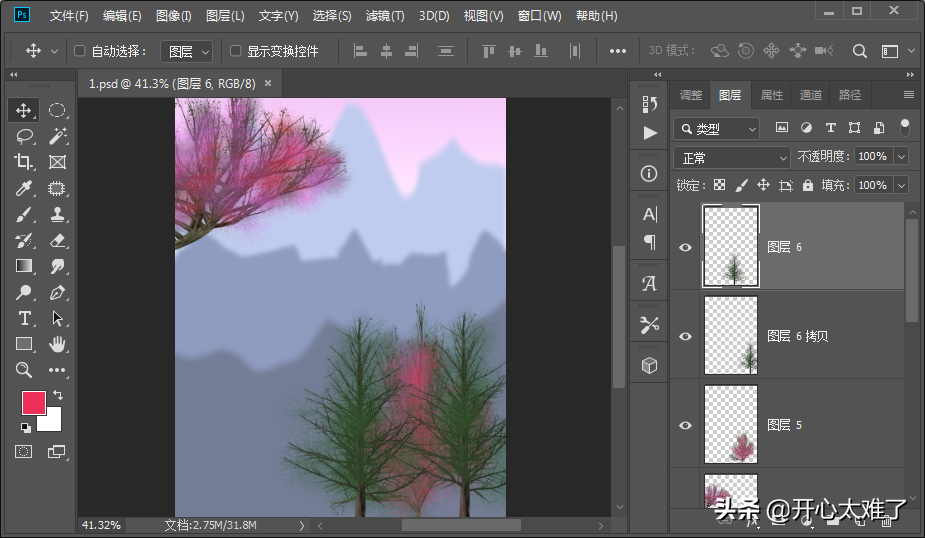Viewport: 925px width, 538px height.
Task: Select the Horizontal Type tool
Action: point(24,318)
